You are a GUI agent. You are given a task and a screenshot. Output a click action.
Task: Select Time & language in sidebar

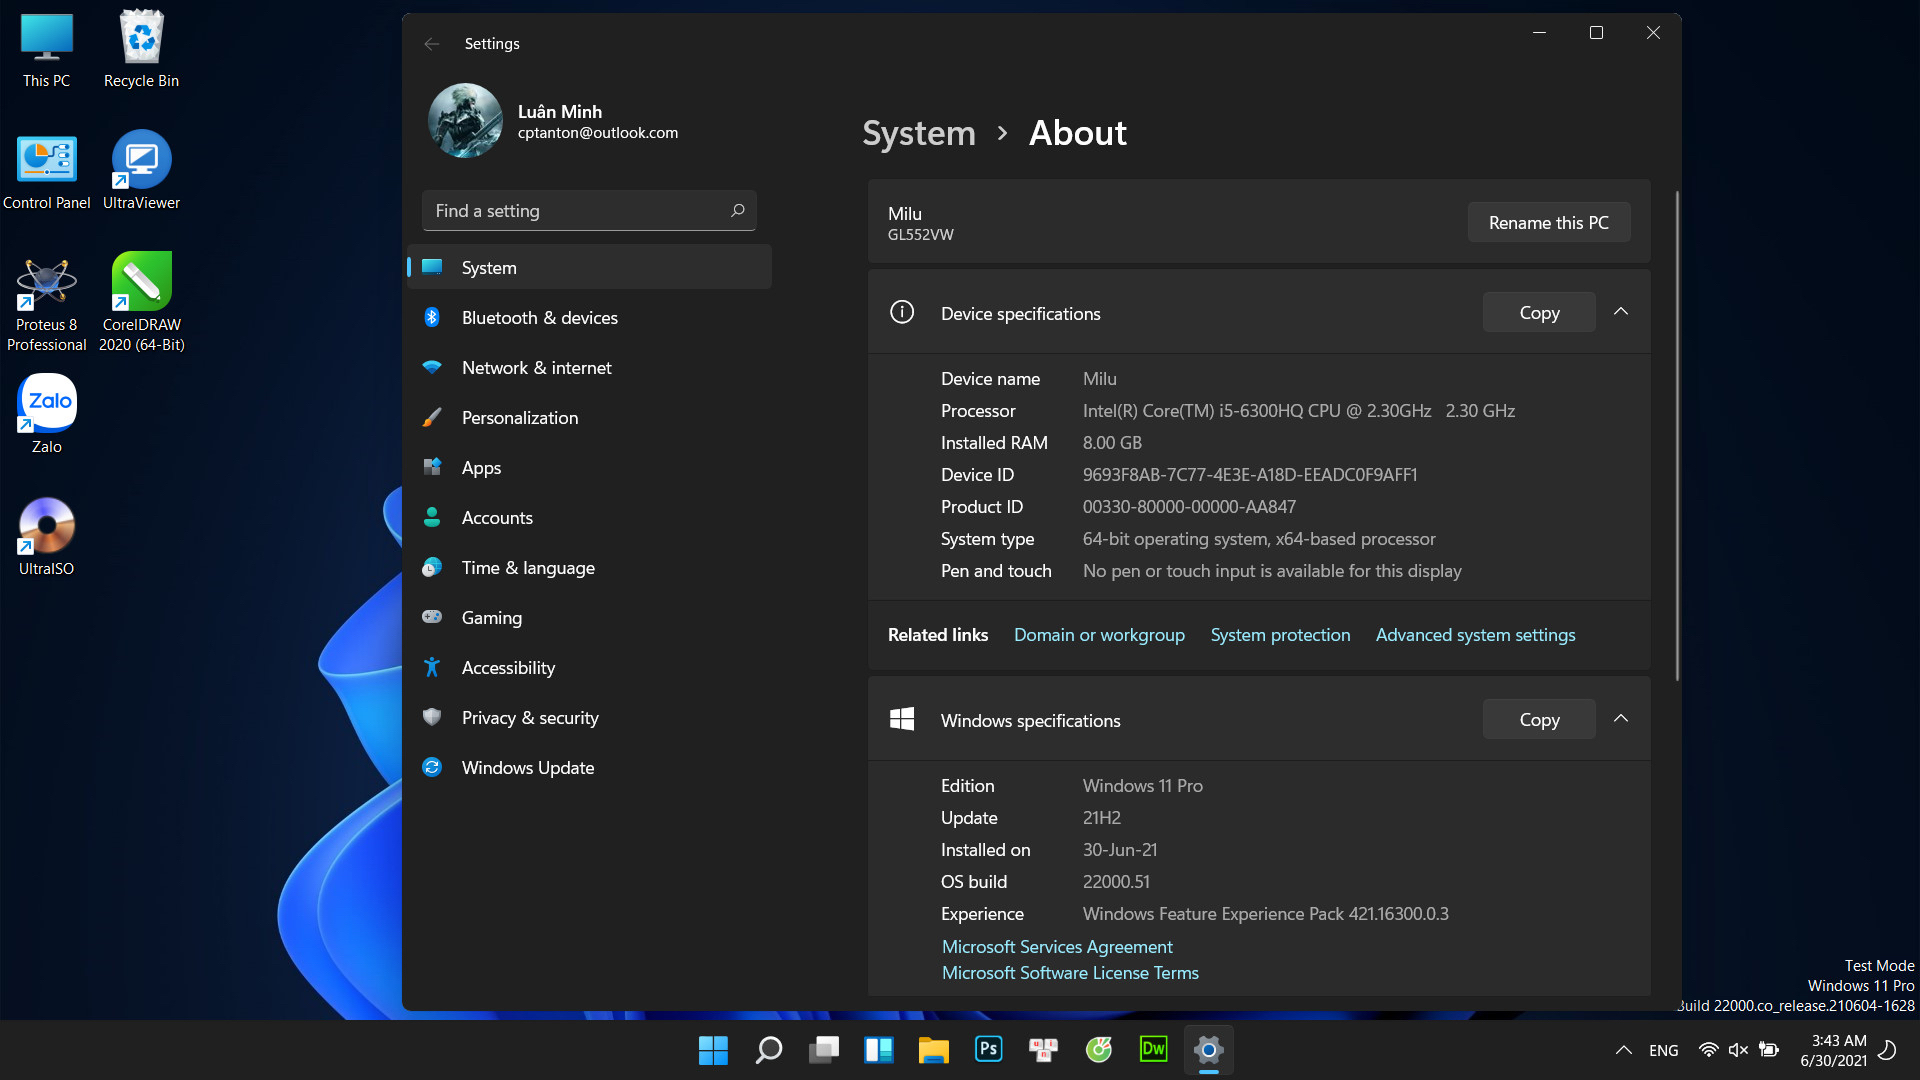tap(589, 567)
